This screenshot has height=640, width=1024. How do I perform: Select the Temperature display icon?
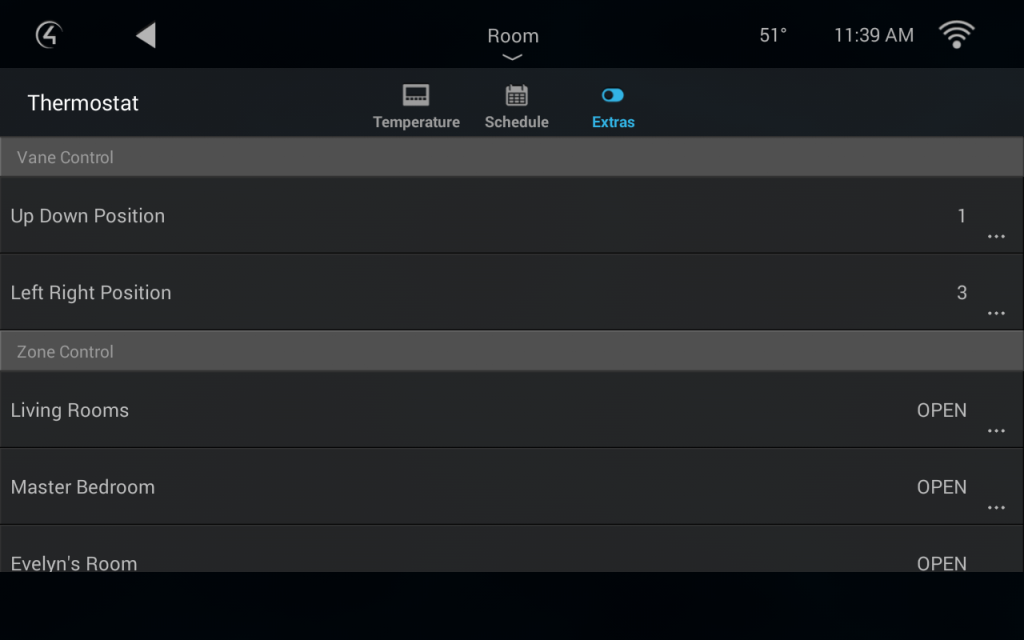click(416, 95)
